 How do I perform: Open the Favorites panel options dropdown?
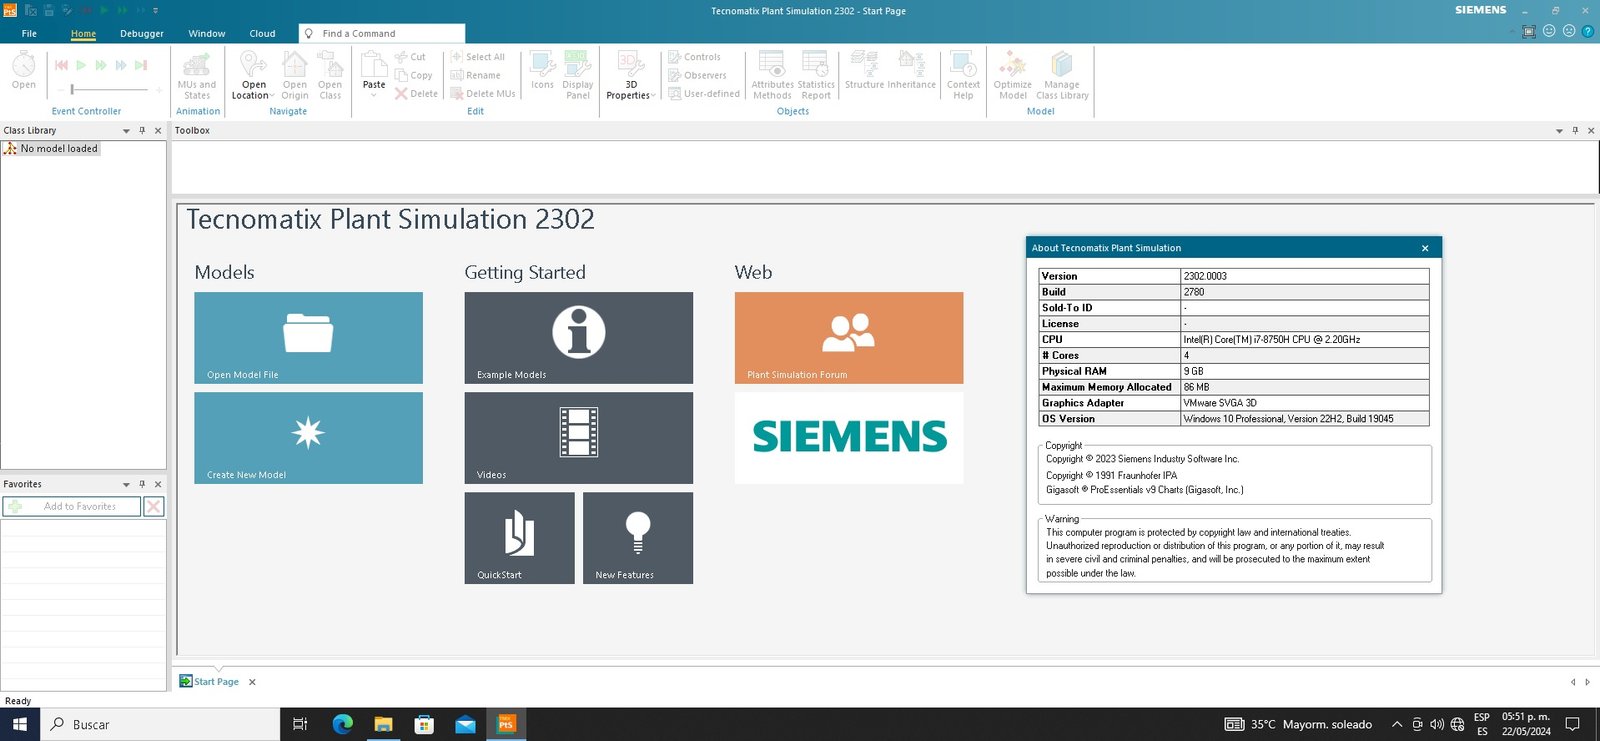126,484
